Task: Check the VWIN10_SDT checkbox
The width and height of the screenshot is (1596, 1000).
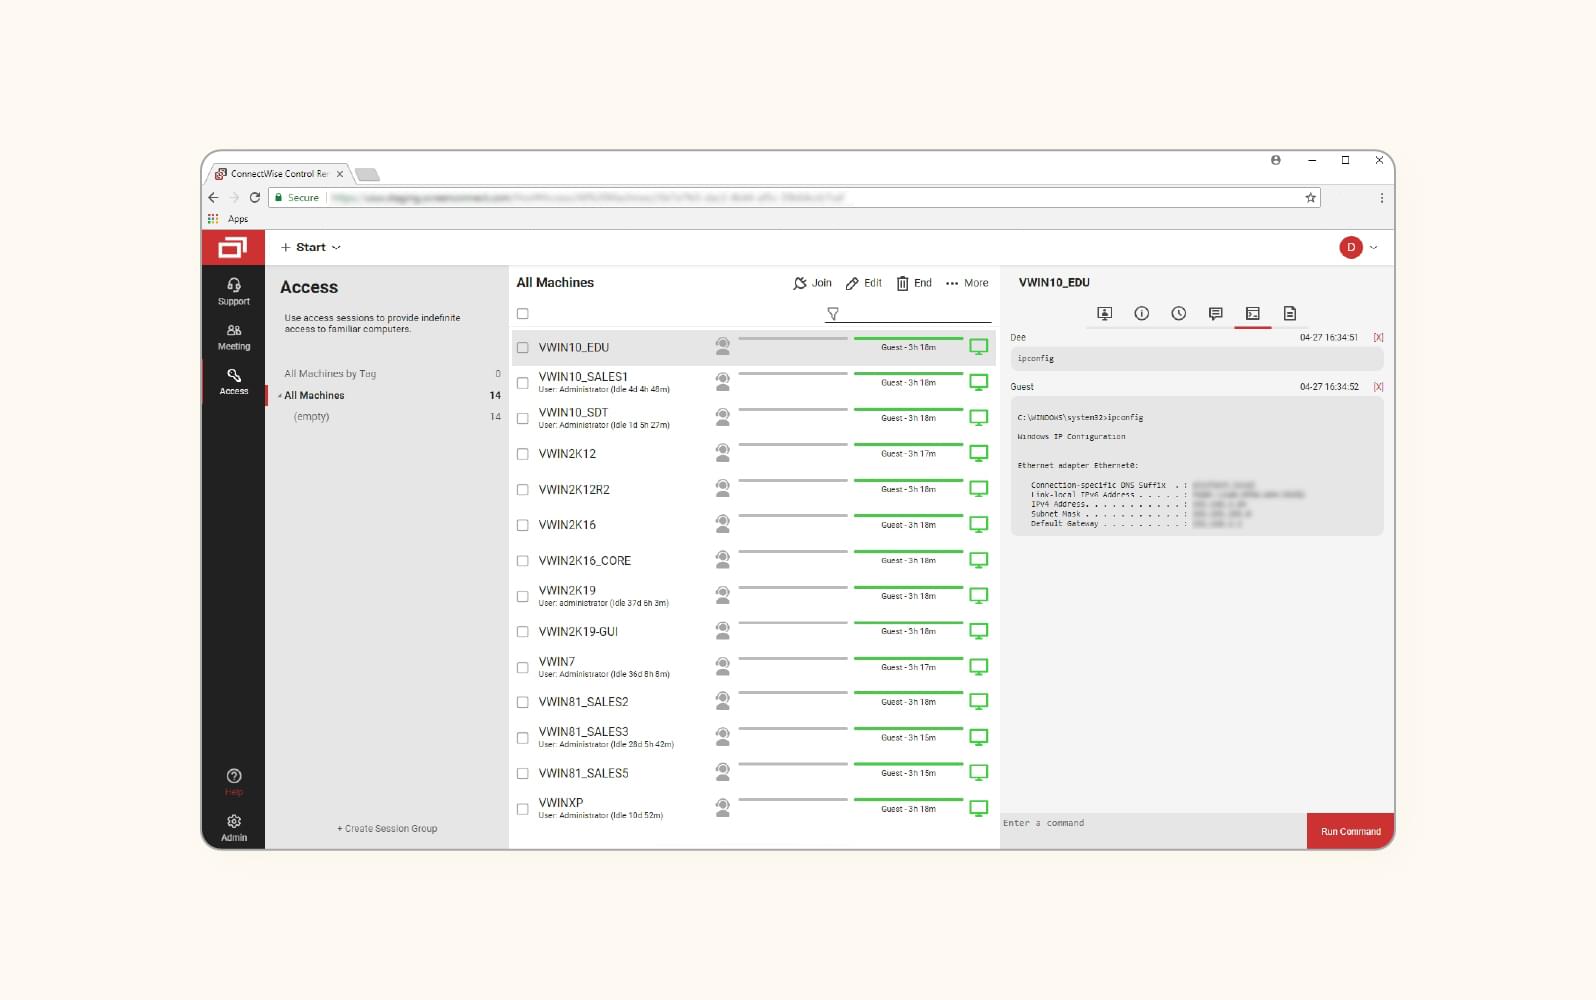Action: (x=522, y=418)
